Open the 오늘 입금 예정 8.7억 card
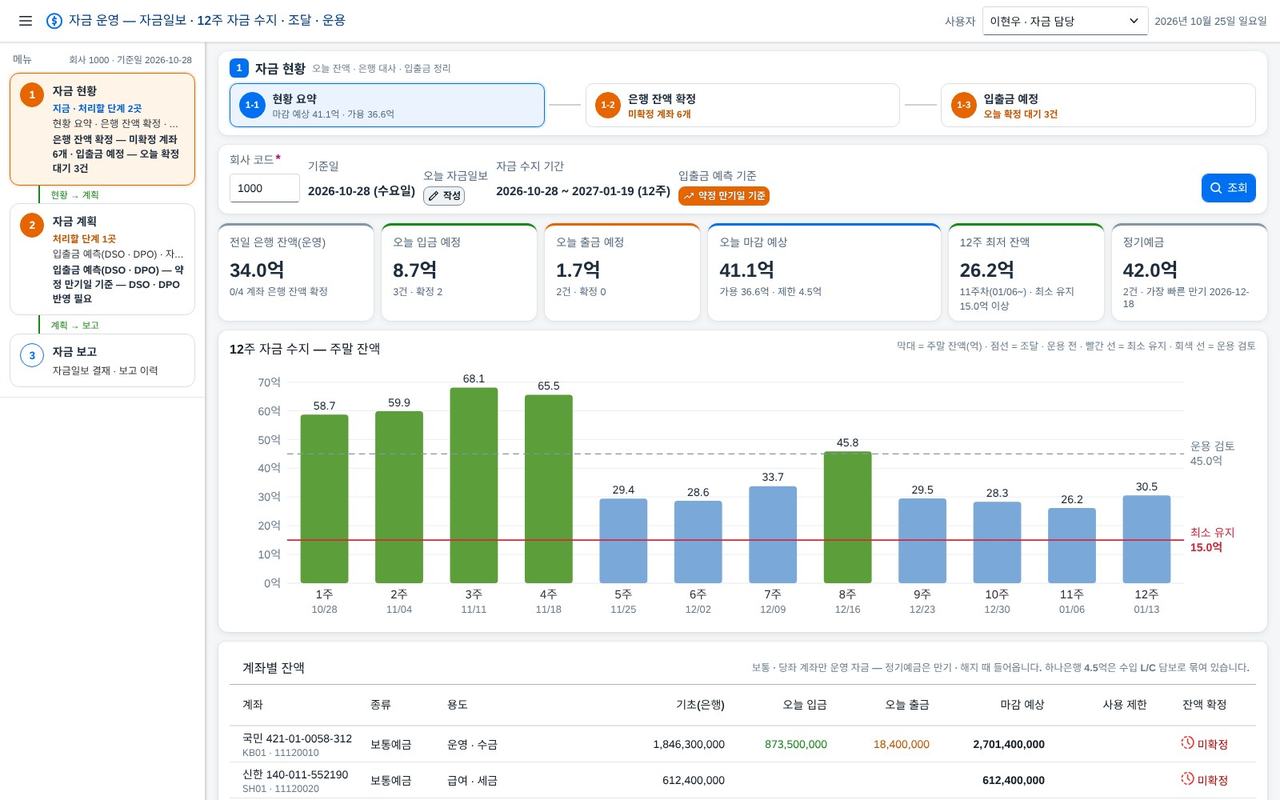Screen dimensions: 1280x800 459,272
